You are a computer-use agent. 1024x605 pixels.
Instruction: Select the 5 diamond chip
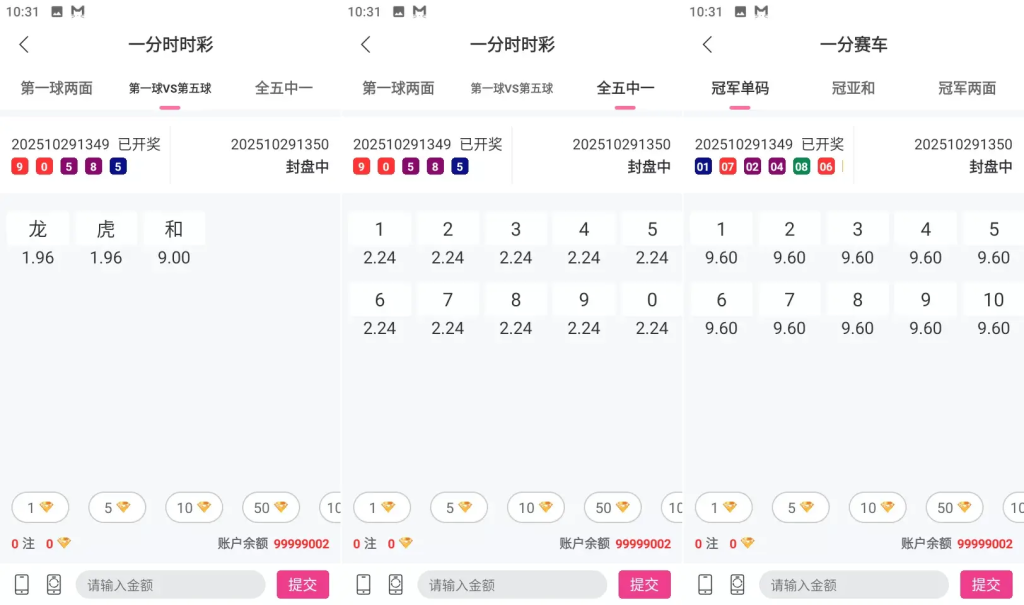pos(117,507)
